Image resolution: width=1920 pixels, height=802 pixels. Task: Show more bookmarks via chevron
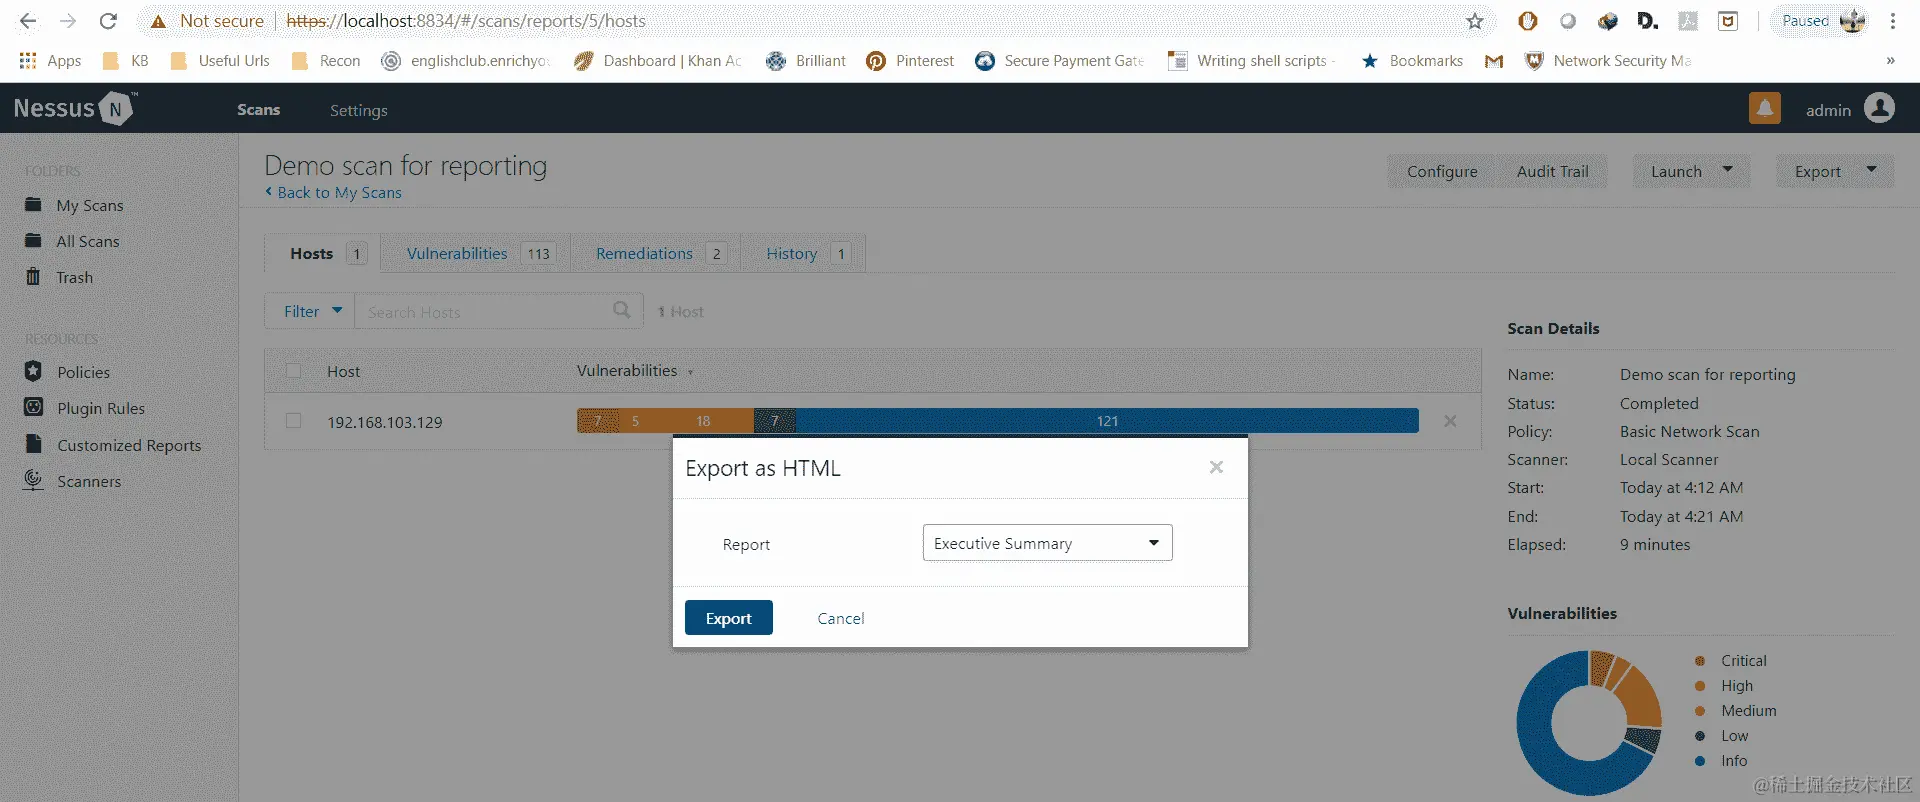tap(1890, 61)
